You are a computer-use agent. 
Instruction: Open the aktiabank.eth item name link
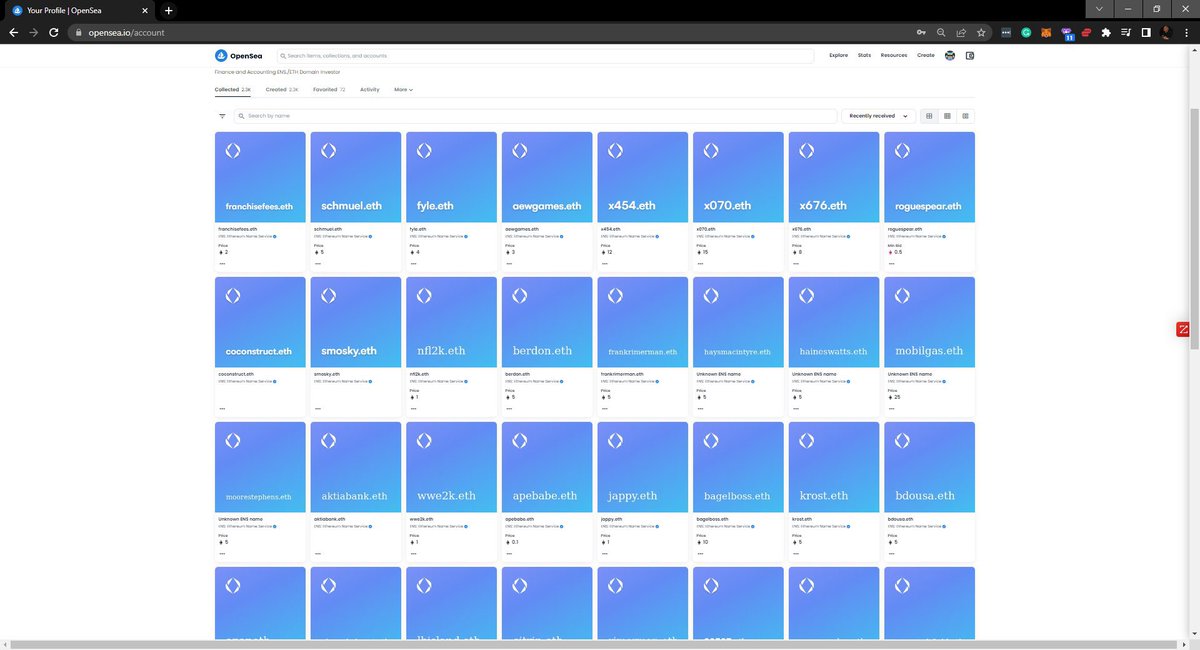point(330,519)
